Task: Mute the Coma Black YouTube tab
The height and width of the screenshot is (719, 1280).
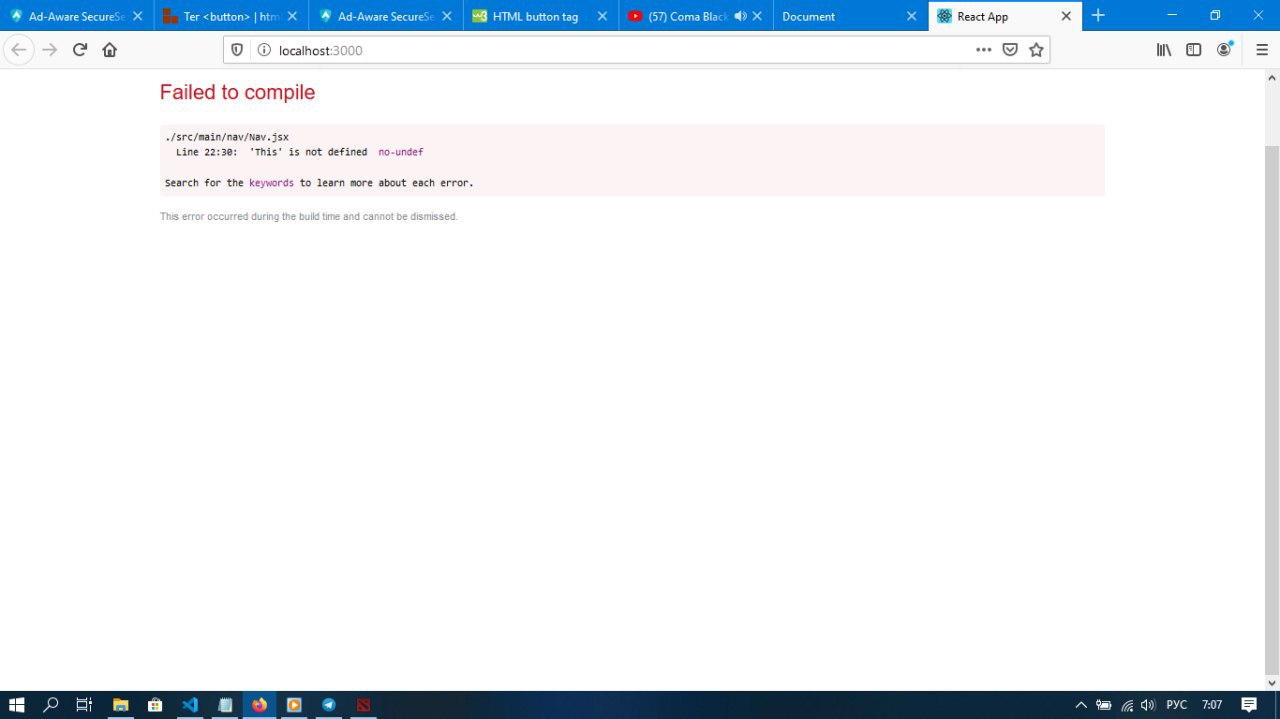Action: (x=740, y=16)
